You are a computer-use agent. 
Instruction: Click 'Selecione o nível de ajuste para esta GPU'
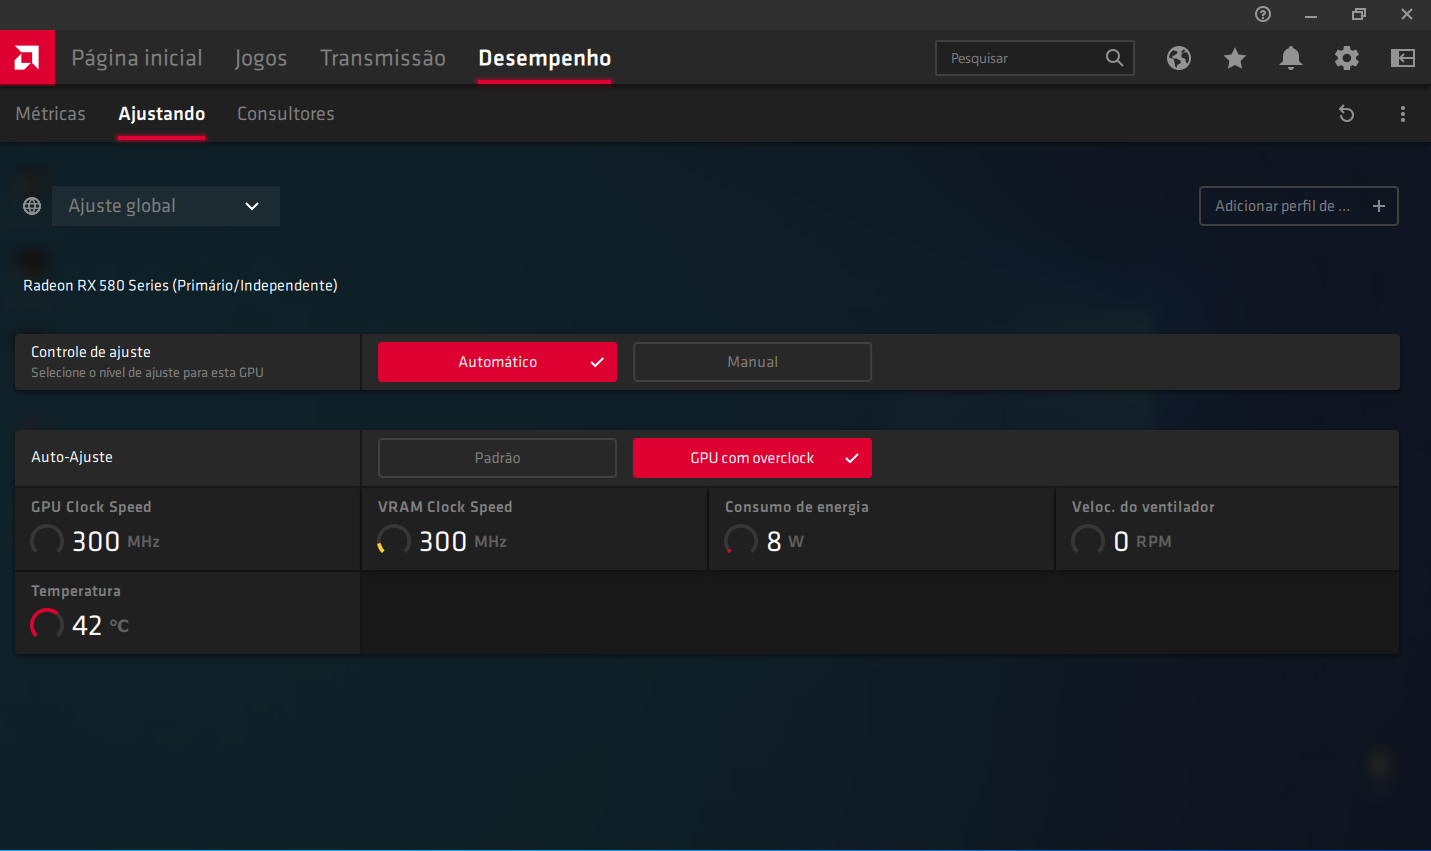point(147,373)
